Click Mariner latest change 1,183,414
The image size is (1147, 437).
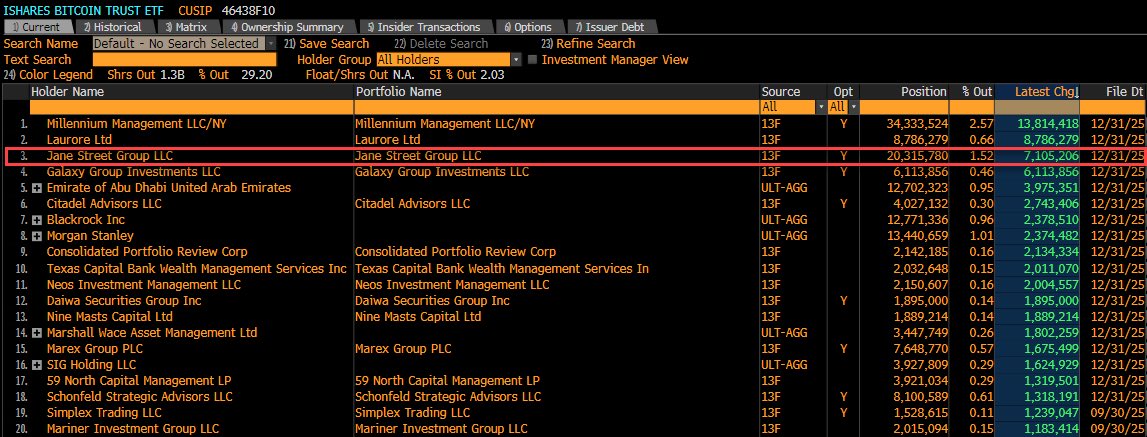coord(1052,429)
